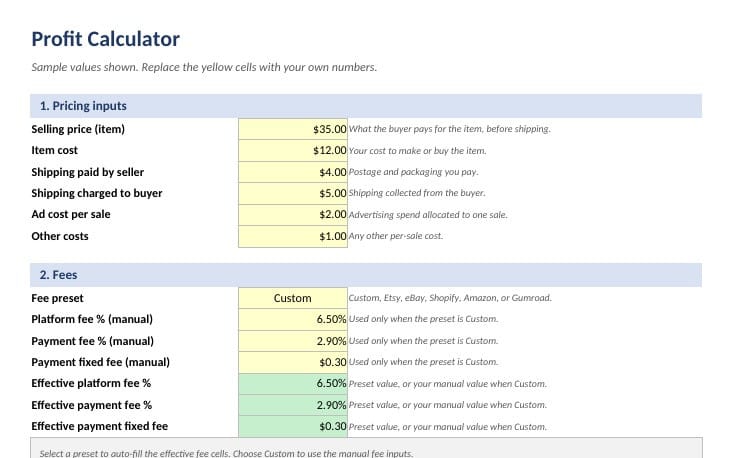This screenshot has width=733, height=458.
Task: Click the note 'Any other per-sale cost'
Action: (x=395, y=236)
